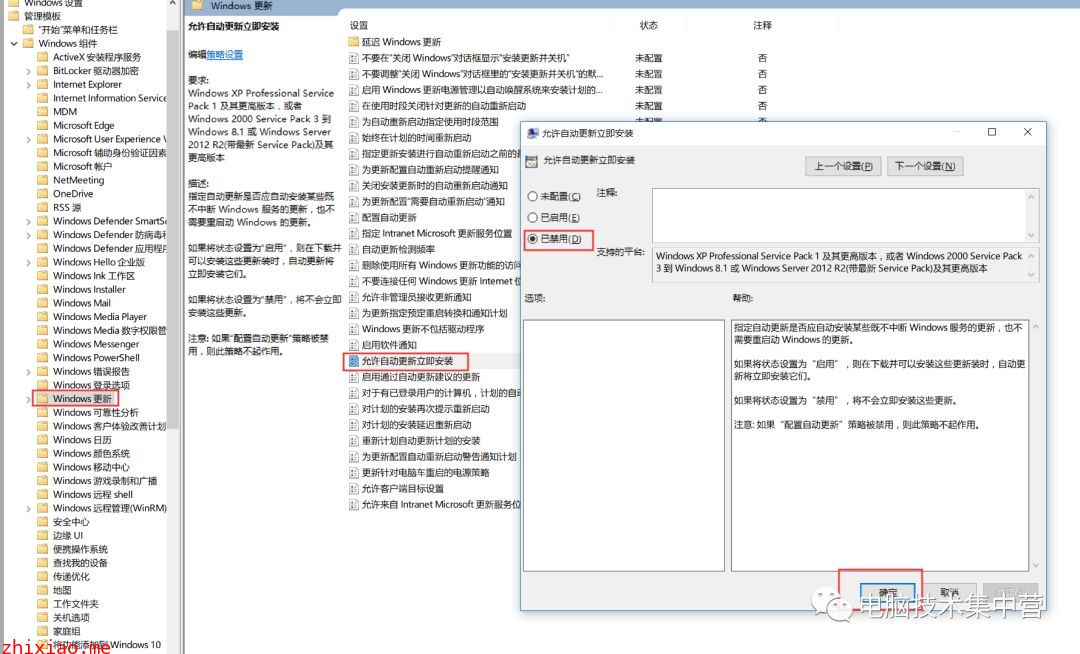Viewport: 1080px width, 654px height.
Task: Expand the Internet Explorer tree node
Action: click(28, 85)
